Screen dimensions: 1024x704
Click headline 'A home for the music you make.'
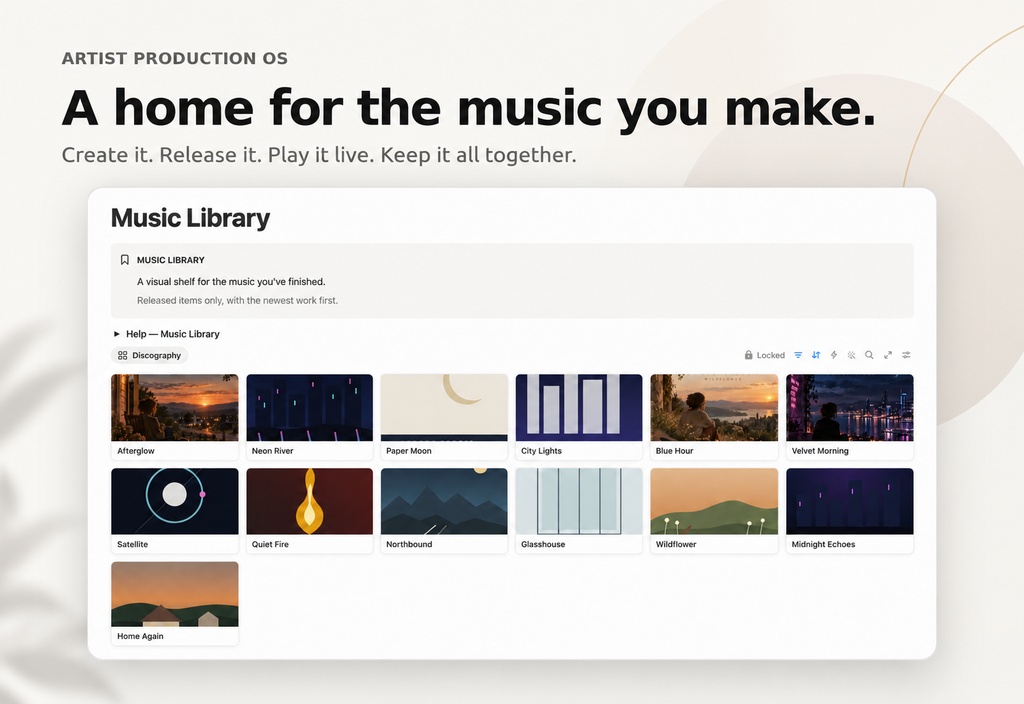(468, 108)
